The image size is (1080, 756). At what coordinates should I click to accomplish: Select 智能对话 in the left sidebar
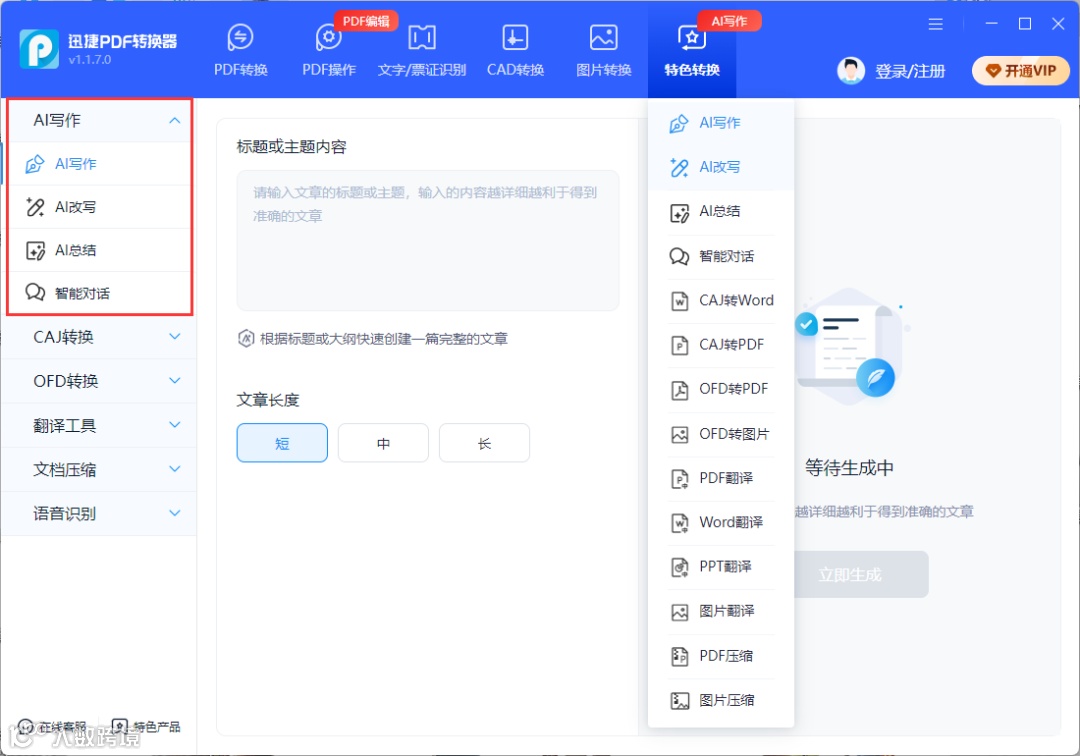click(x=101, y=293)
